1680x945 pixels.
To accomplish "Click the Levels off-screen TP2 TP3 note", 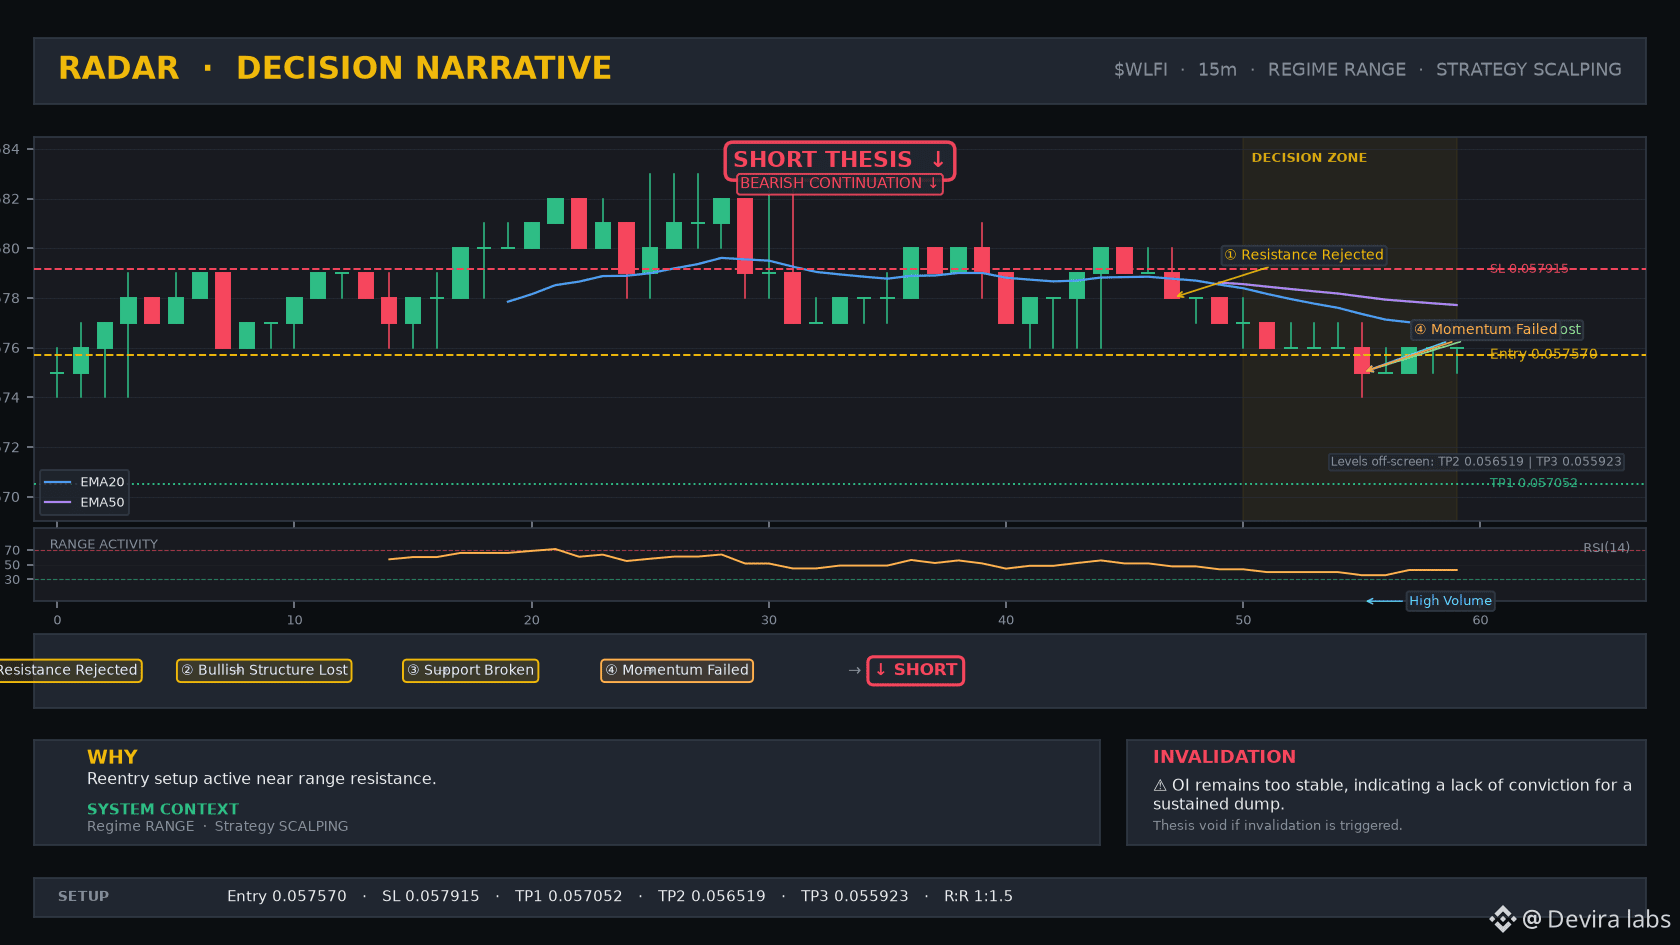I will (x=1476, y=462).
